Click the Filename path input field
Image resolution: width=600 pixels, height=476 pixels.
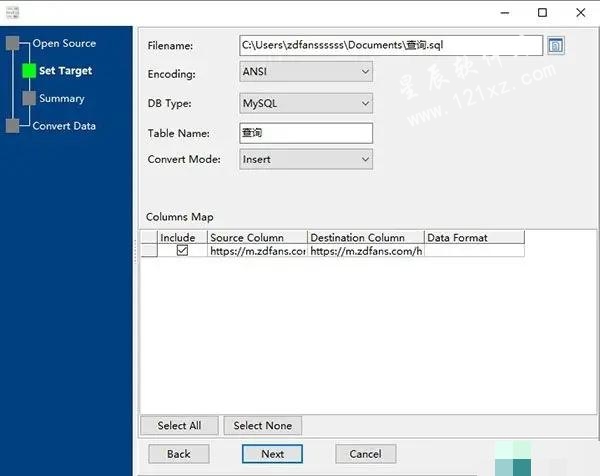point(391,45)
